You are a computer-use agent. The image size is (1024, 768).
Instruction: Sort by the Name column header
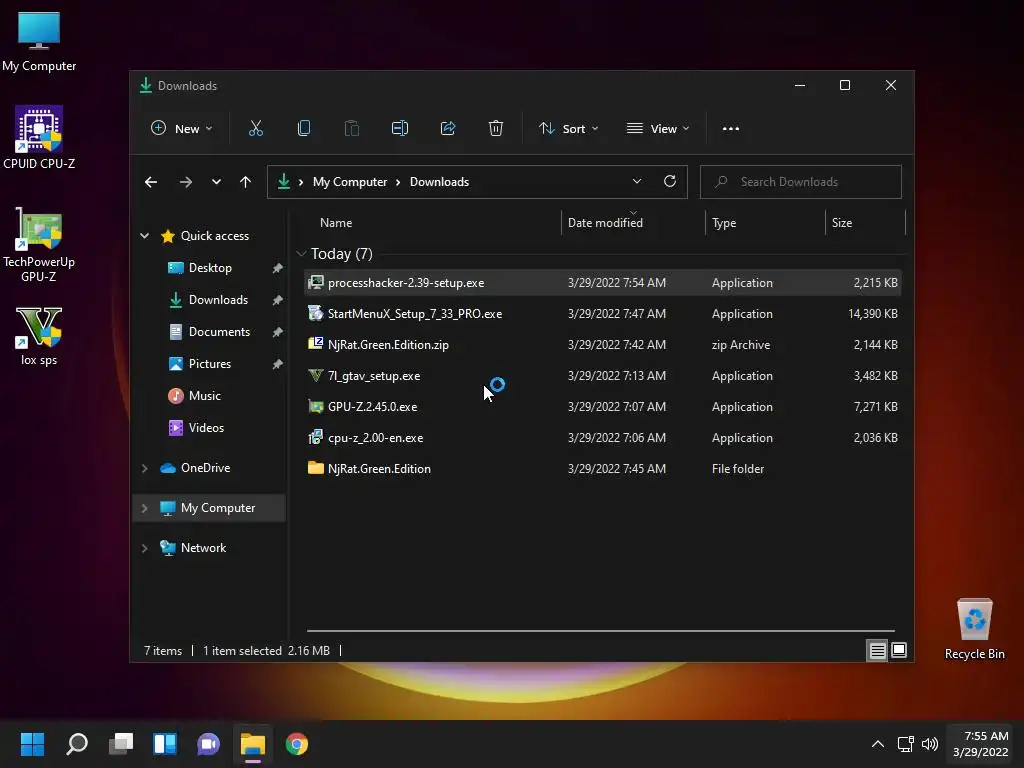[336, 223]
